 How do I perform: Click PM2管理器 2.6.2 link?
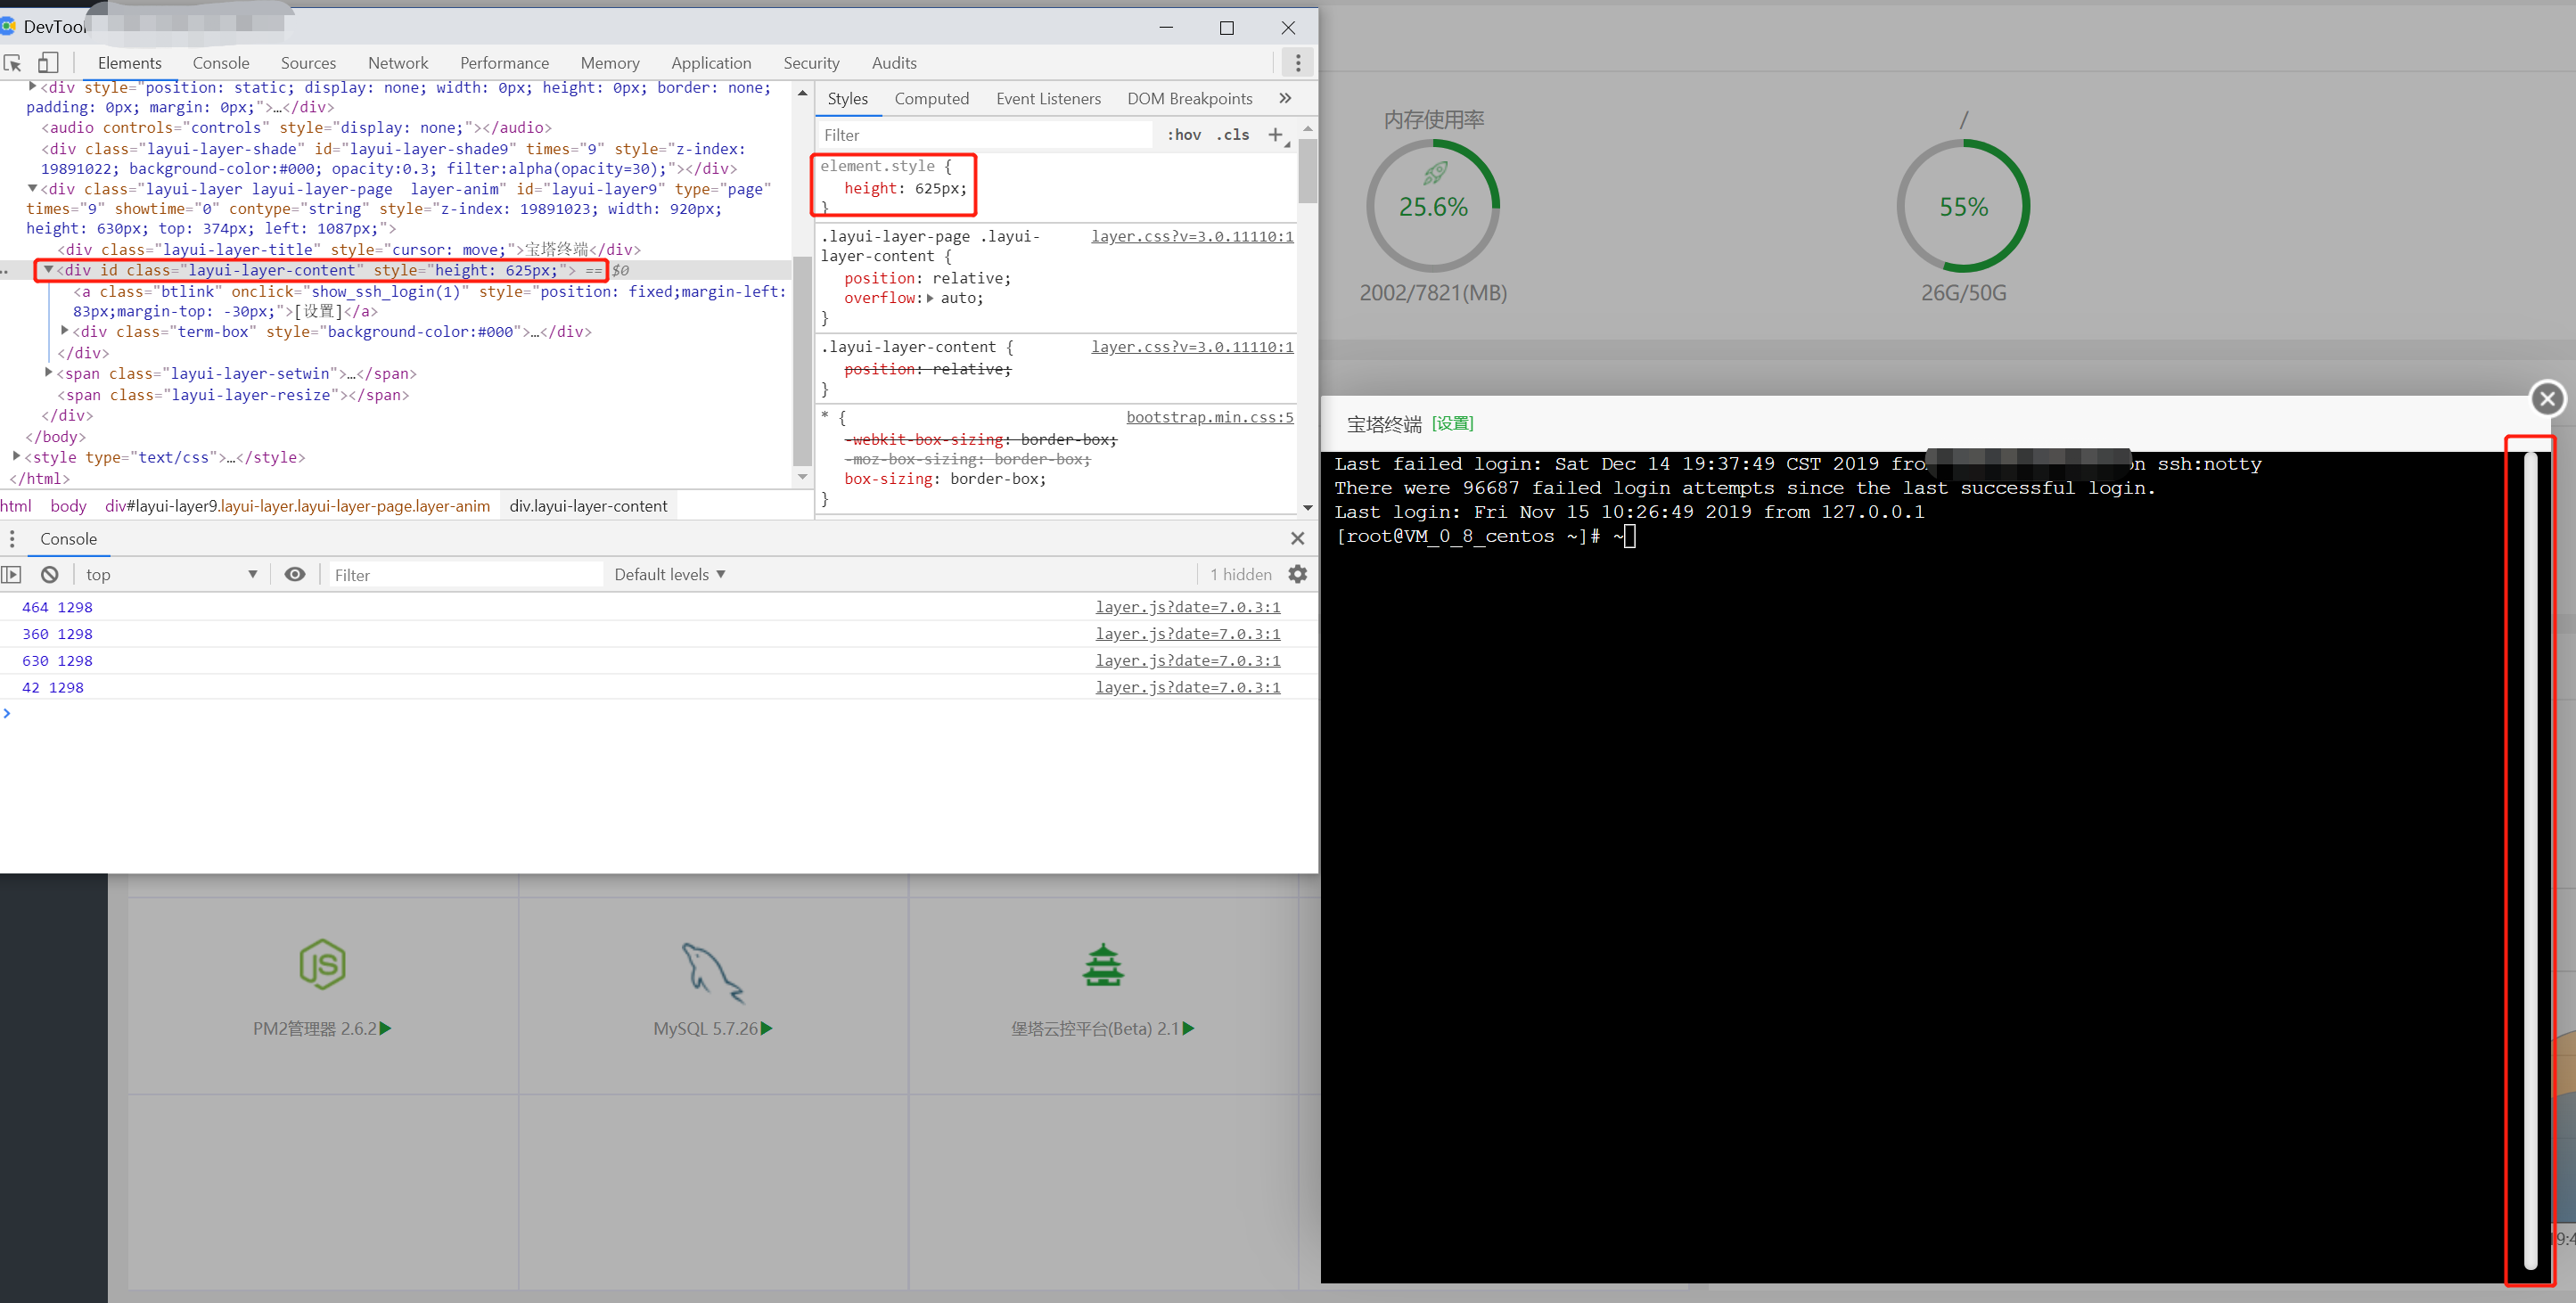click(x=319, y=1027)
